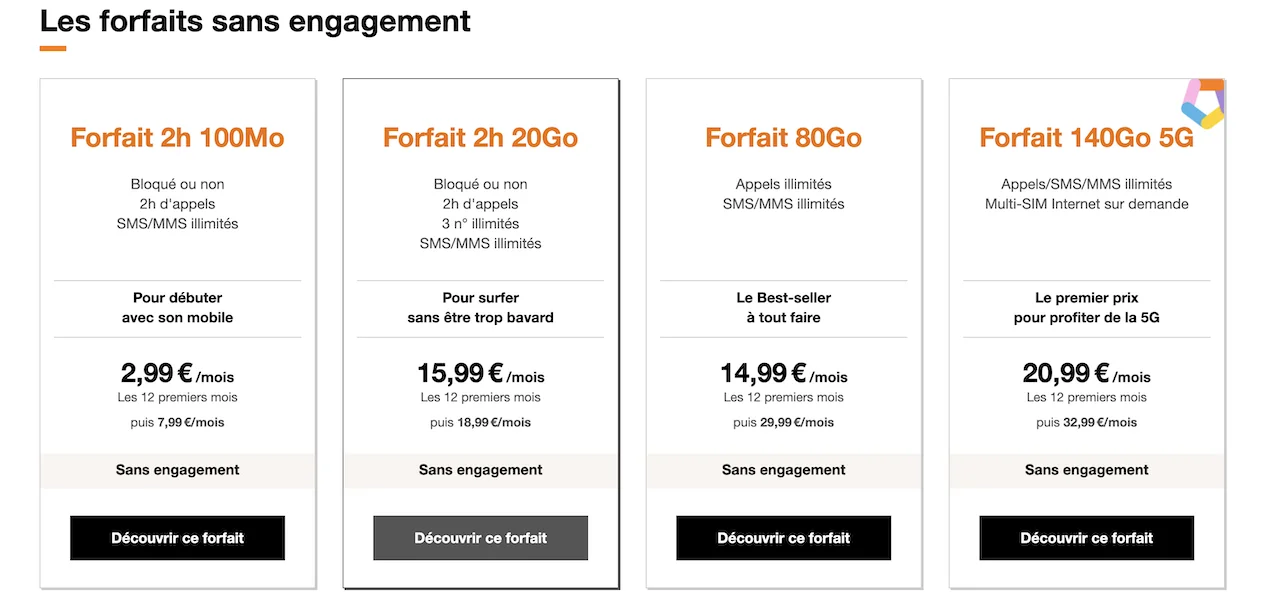
Task: Click 'Le Best-seller à tout faire' description
Action: pos(783,307)
